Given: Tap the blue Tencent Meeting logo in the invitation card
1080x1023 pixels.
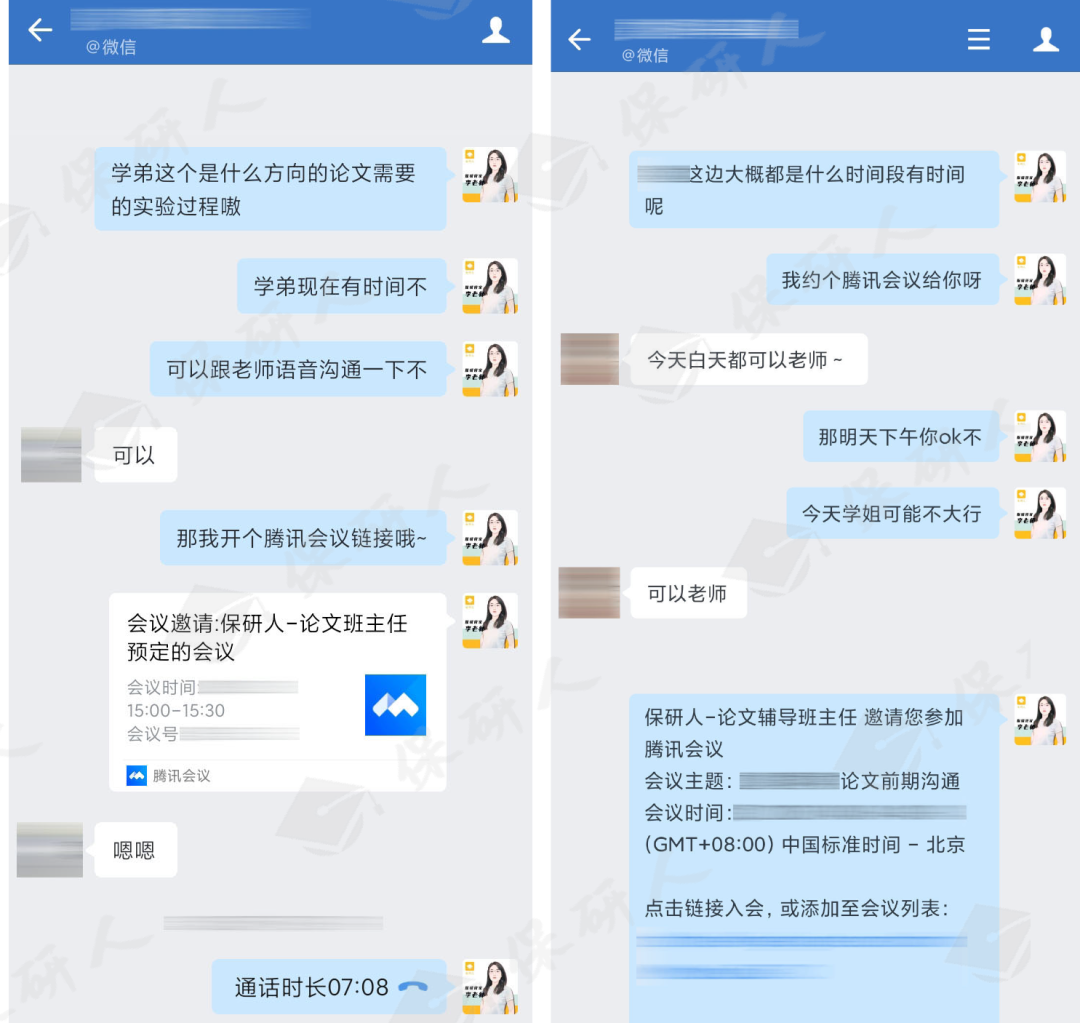Looking at the screenshot, I should [x=395, y=705].
